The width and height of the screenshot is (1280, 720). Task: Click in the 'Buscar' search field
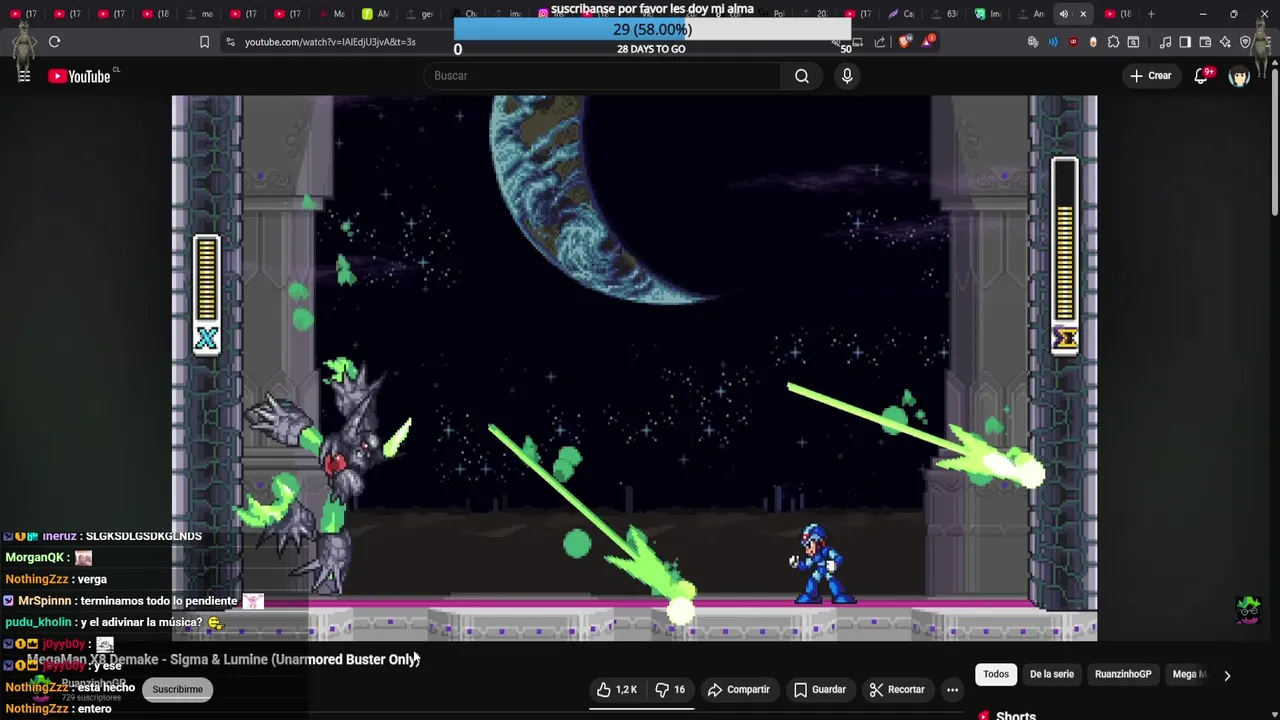click(x=603, y=76)
